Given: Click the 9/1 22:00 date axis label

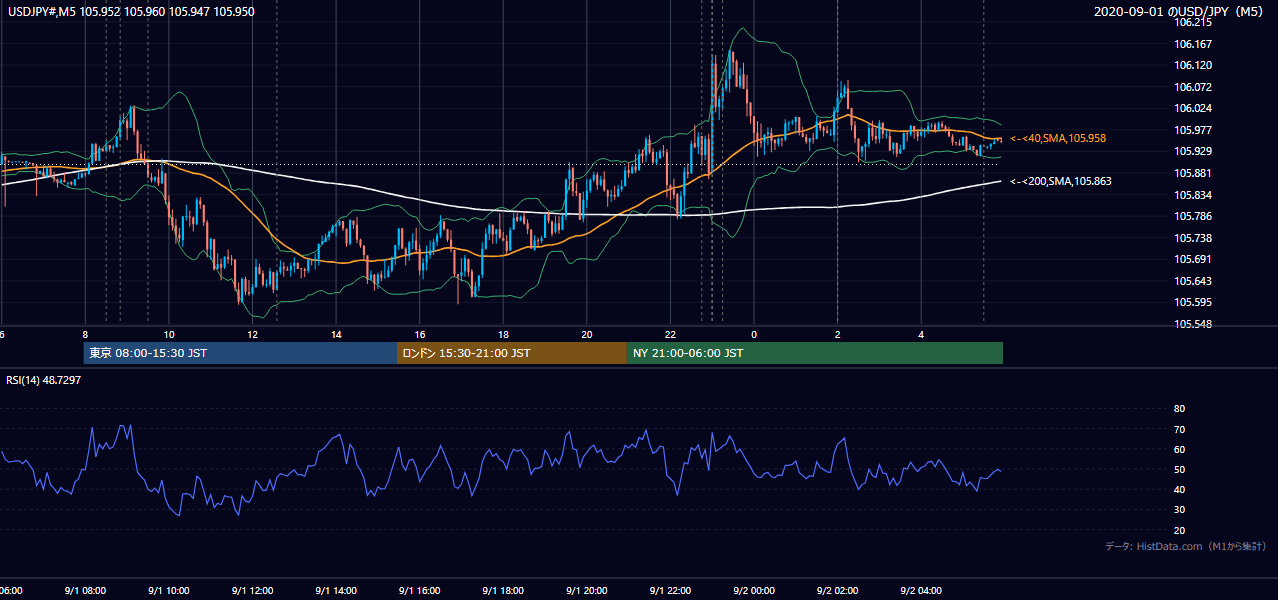Looking at the screenshot, I should [x=670, y=591].
